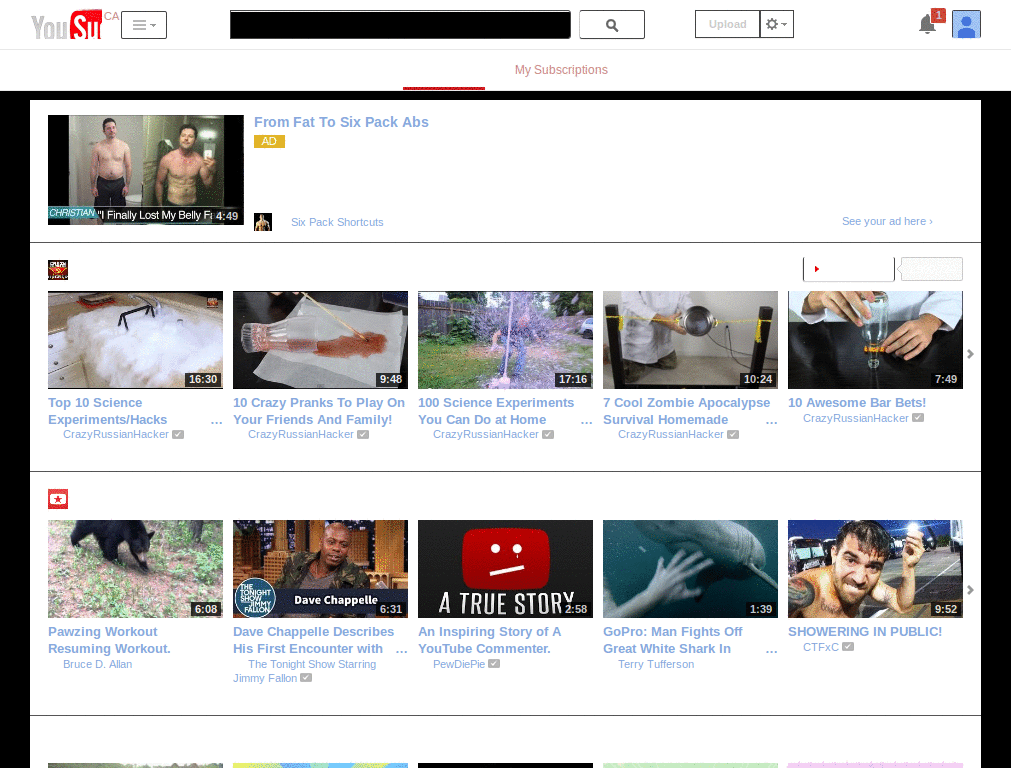Click the red play subscribe button

848,269
